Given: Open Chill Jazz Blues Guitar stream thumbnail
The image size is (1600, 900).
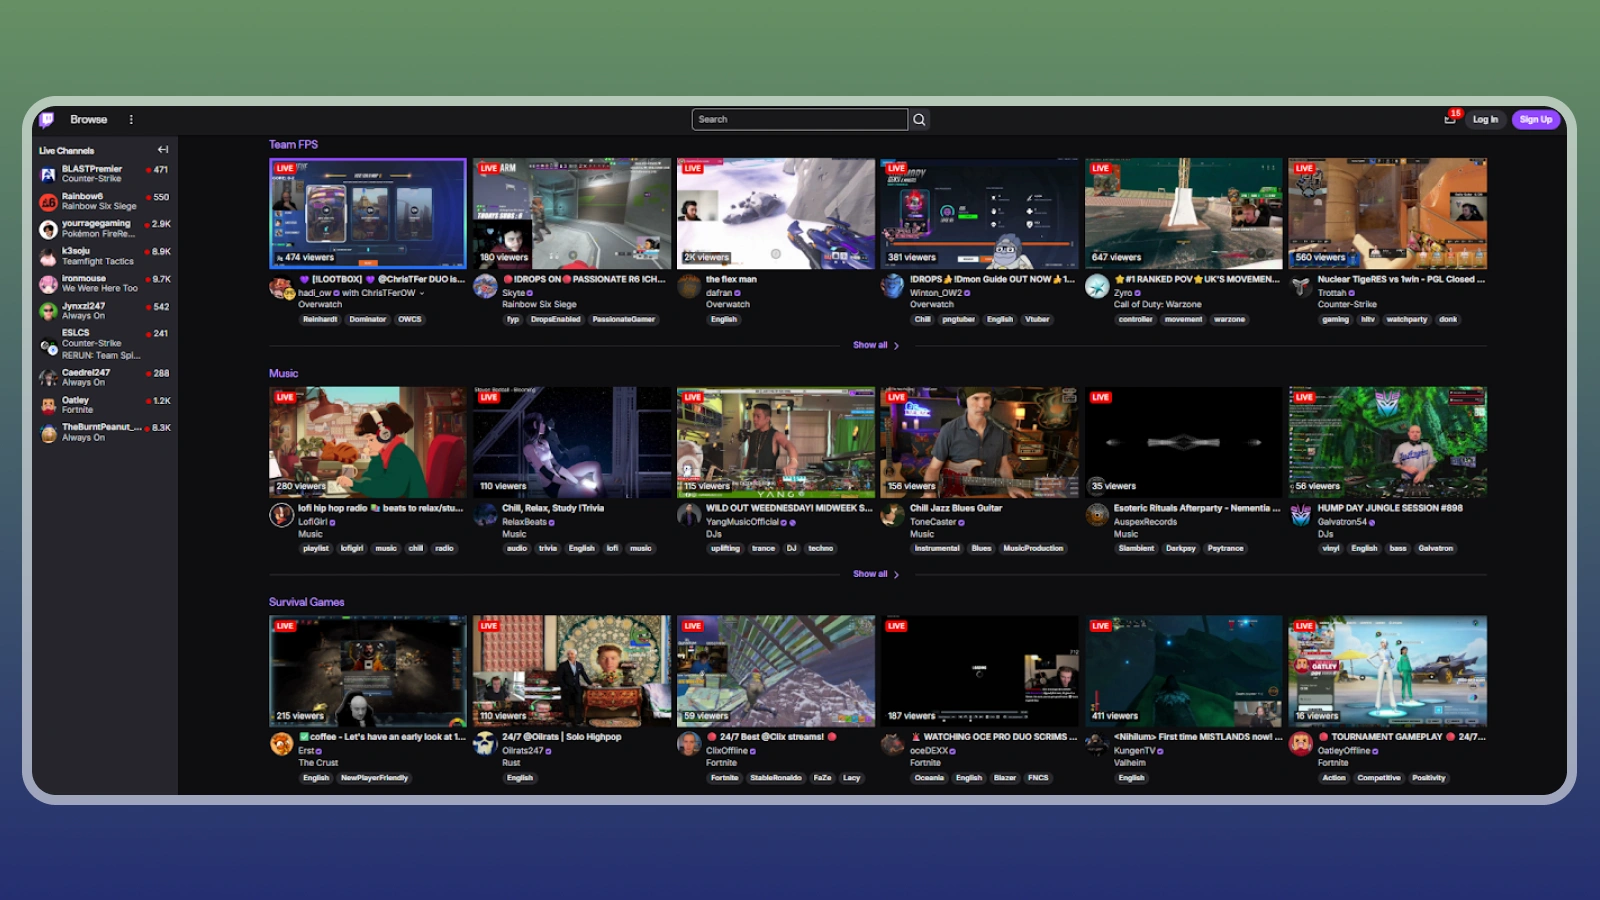Looking at the screenshot, I should click(x=979, y=442).
